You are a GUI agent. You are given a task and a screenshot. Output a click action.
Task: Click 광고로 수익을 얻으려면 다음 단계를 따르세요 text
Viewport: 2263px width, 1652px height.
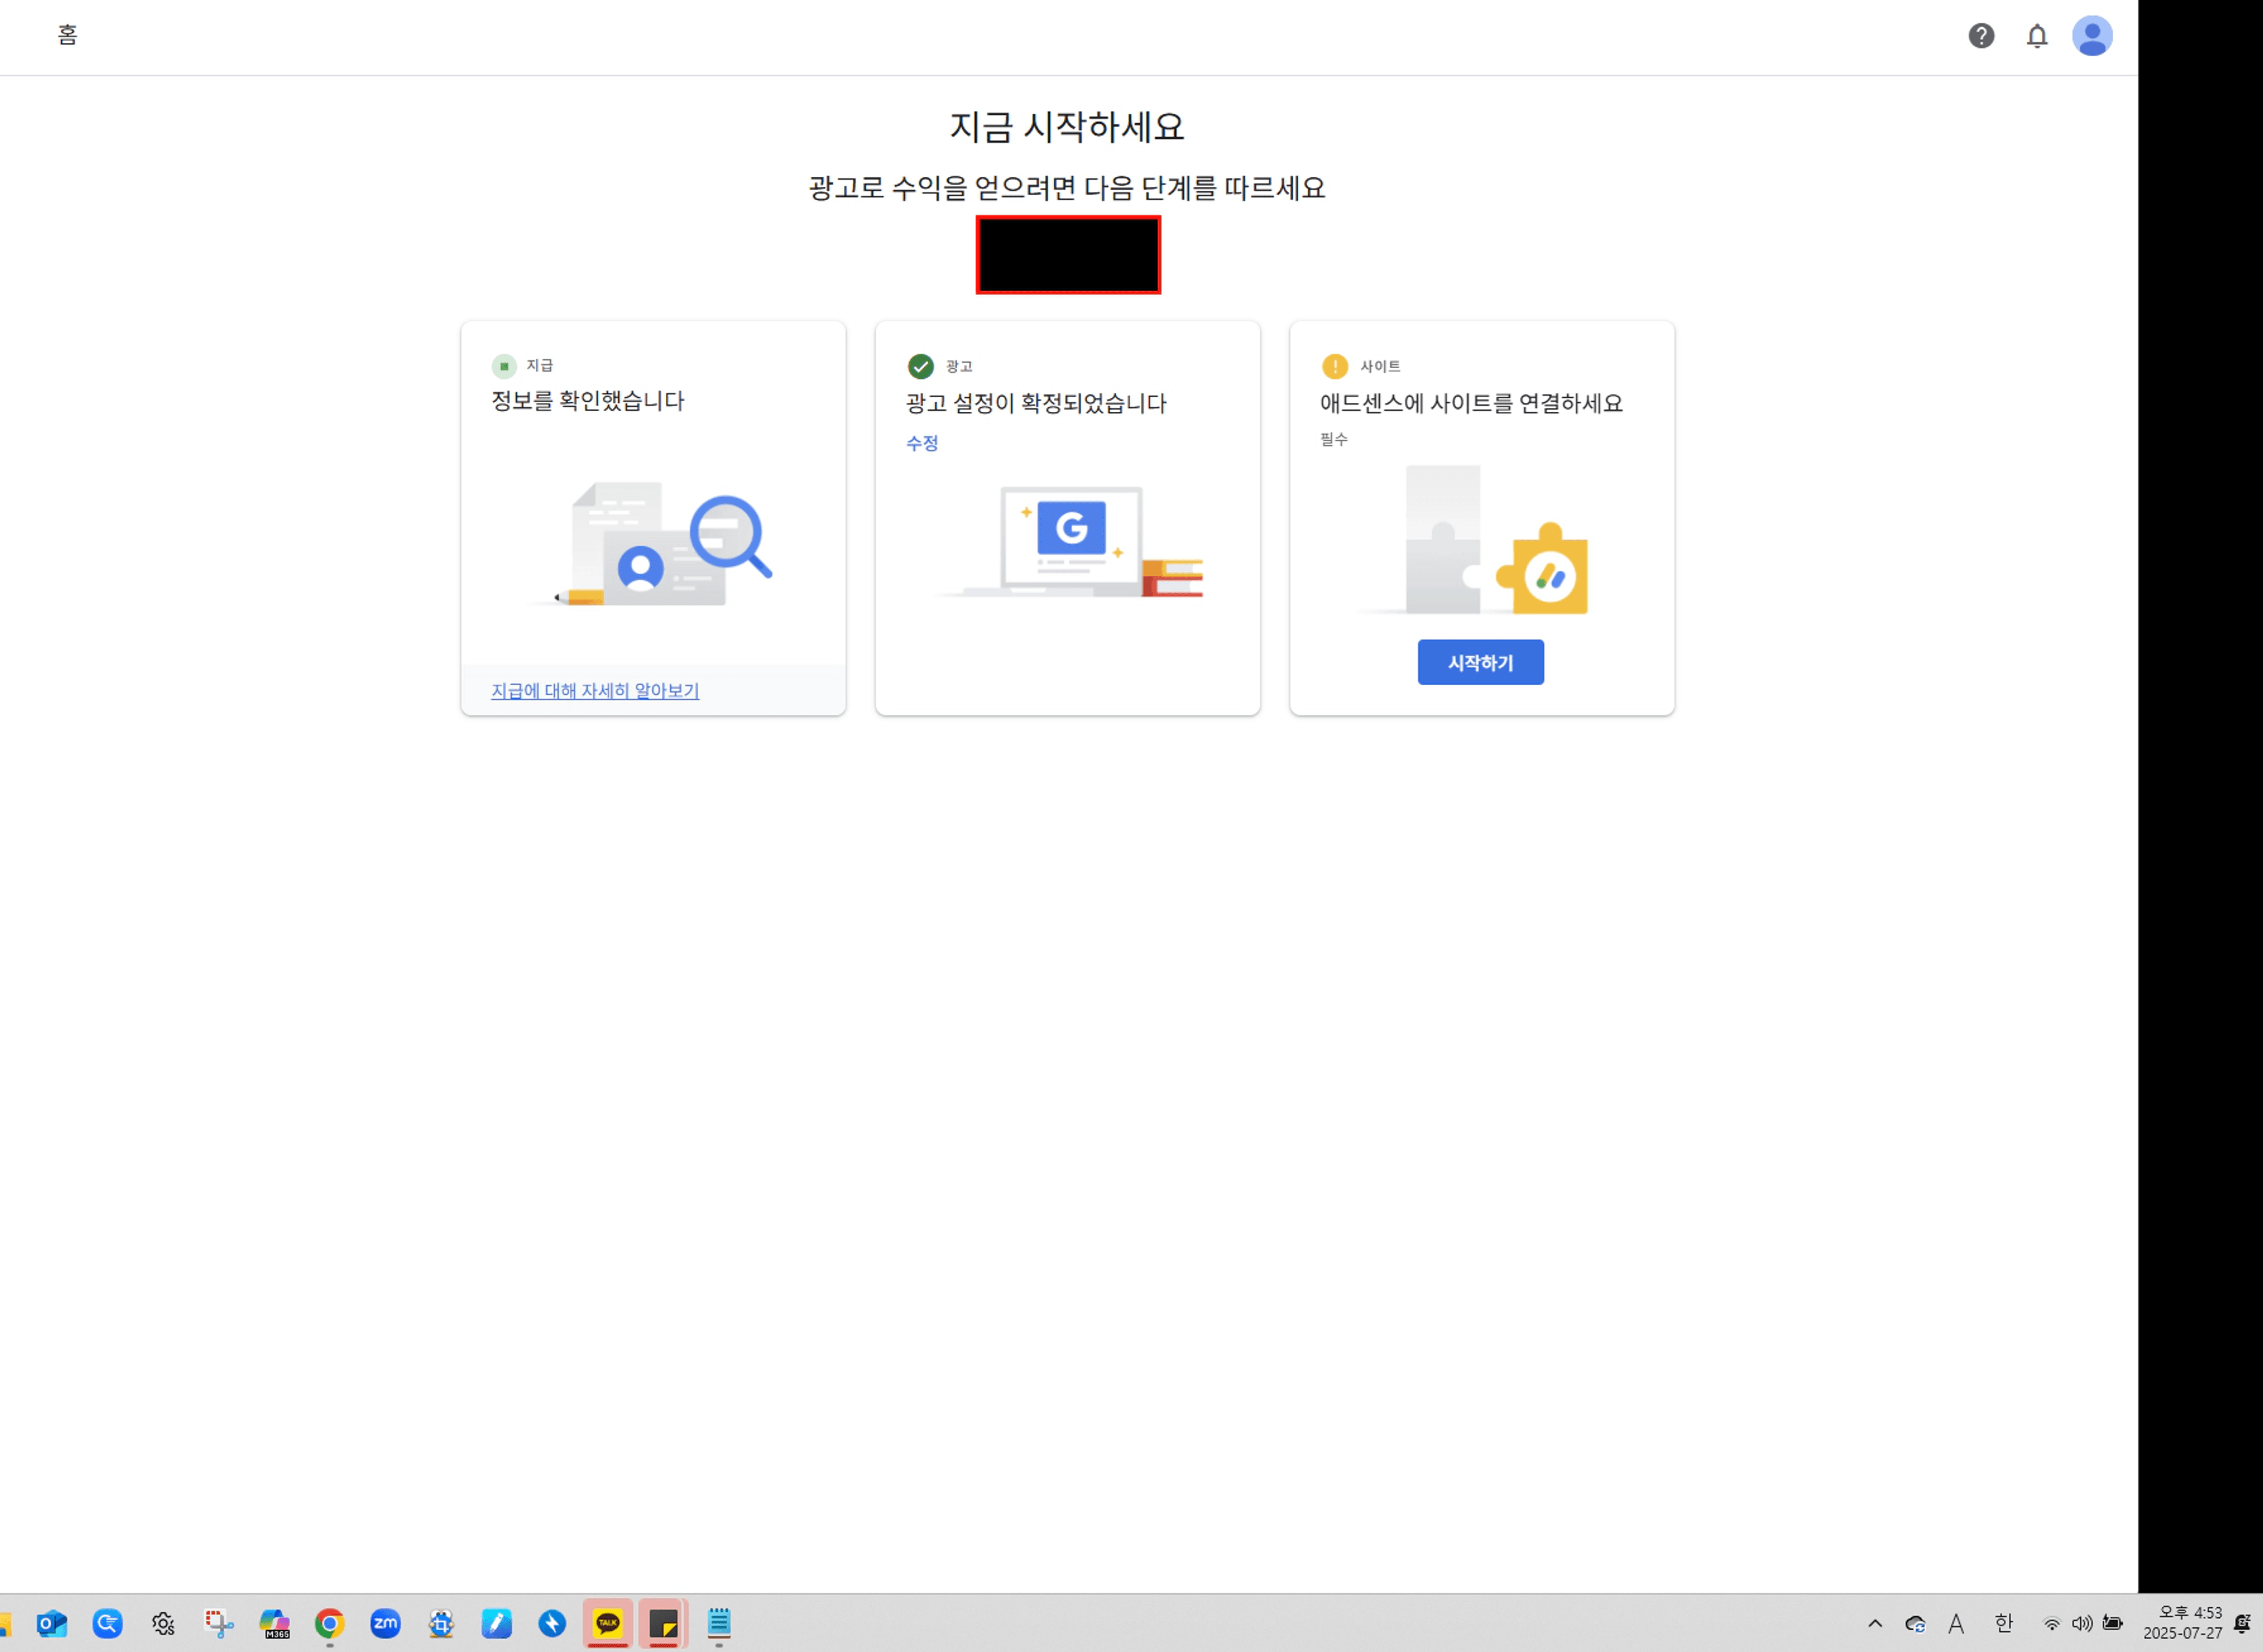[x=1067, y=188]
